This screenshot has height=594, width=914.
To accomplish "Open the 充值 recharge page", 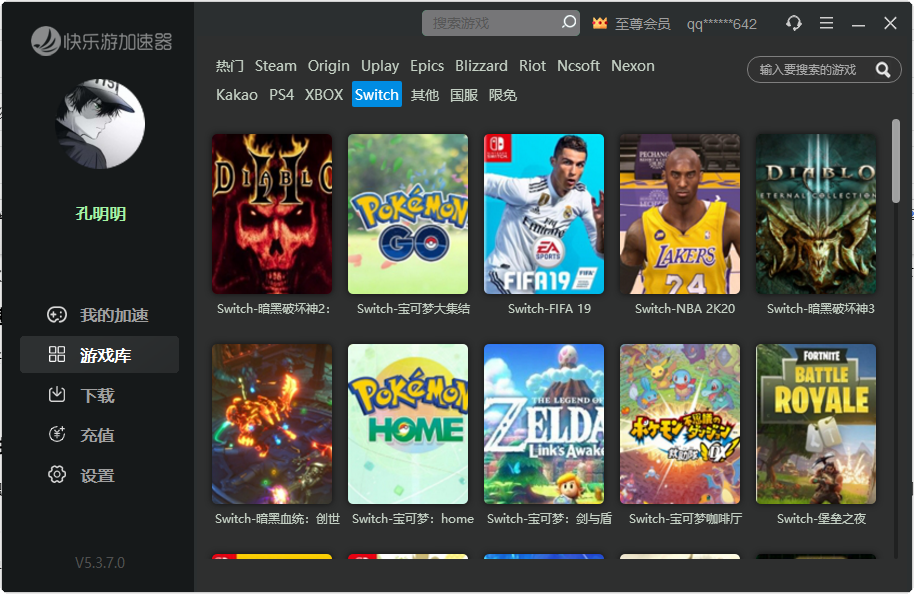I will click(99, 434).
